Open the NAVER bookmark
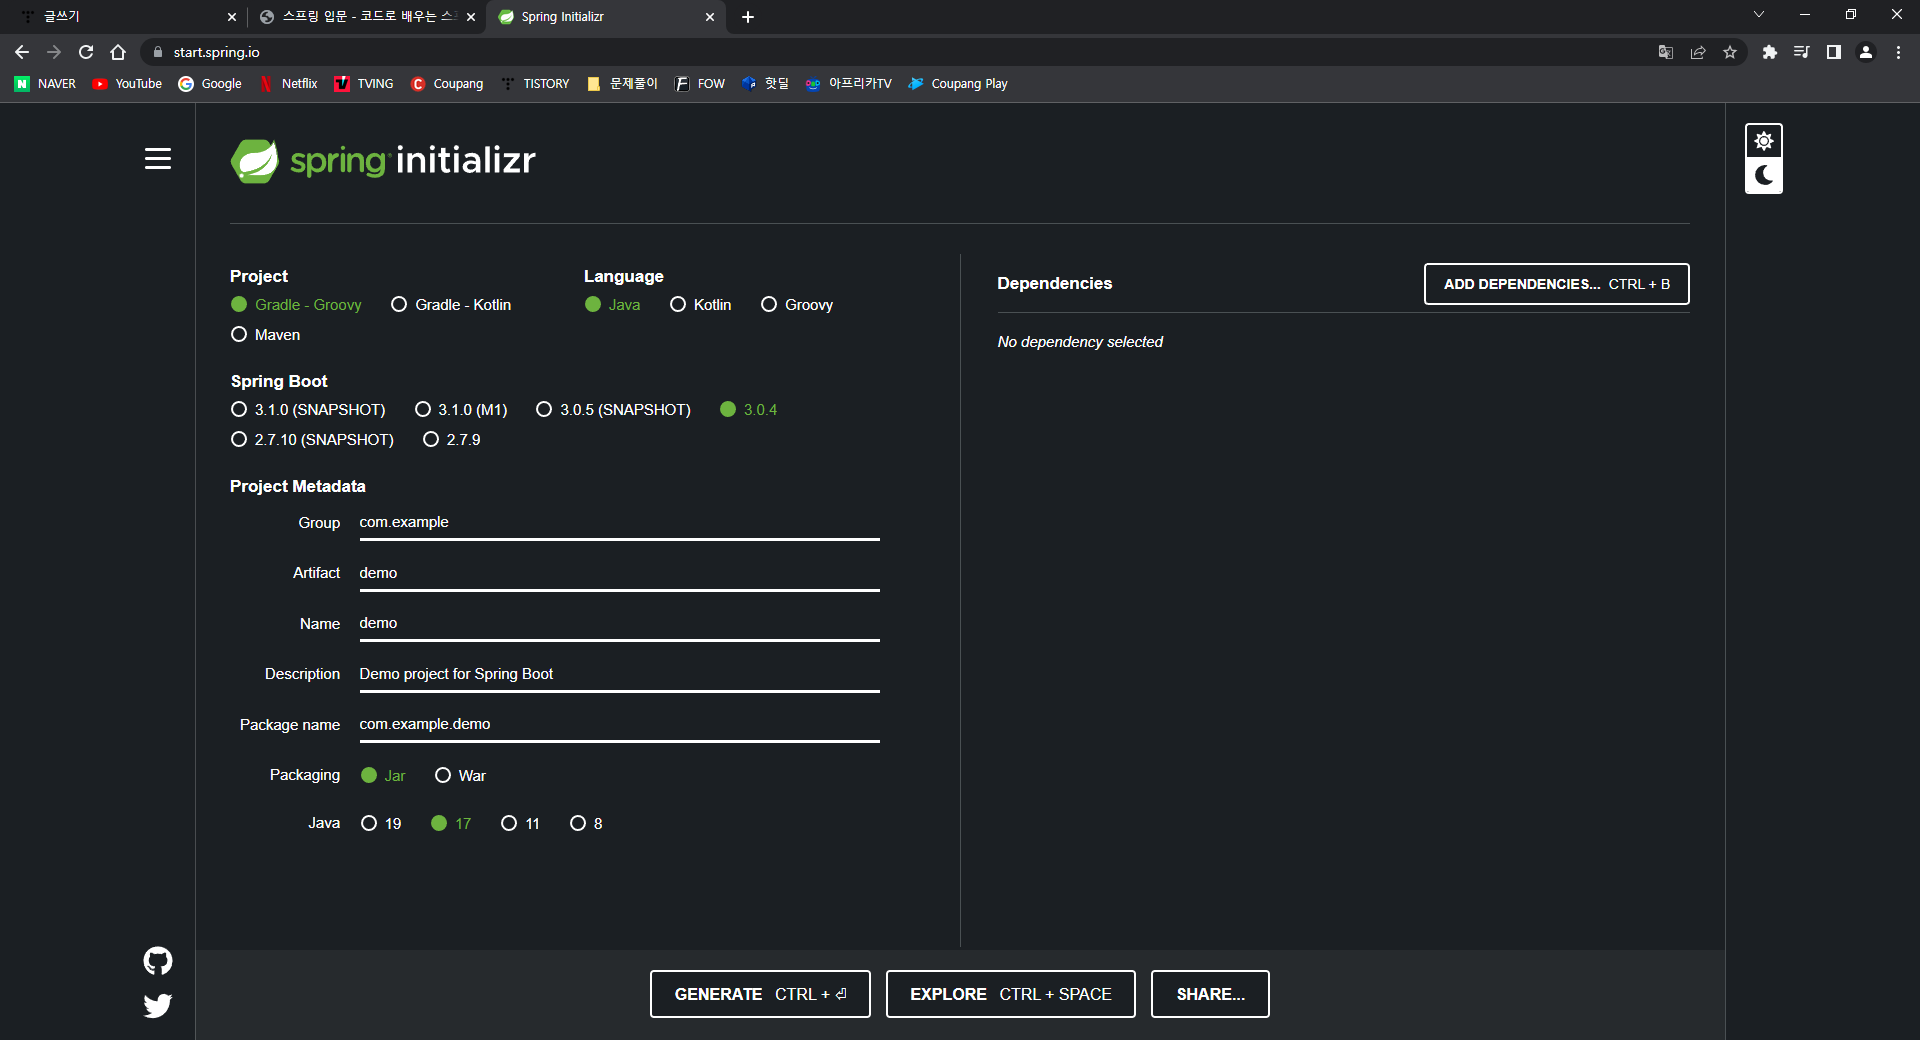1920x1040 pixels. click(x=45, y=84)
